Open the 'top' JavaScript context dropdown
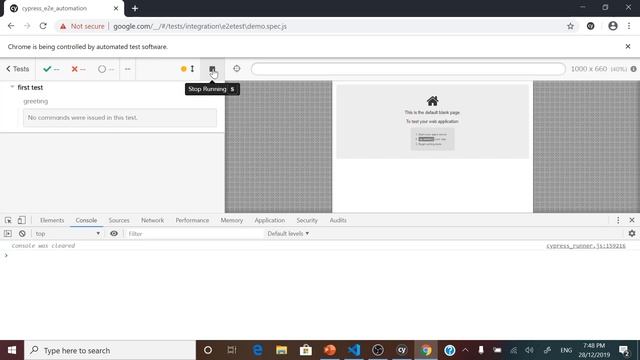The height and width of the screenshot is (360, 640). (x=67, y=233)
